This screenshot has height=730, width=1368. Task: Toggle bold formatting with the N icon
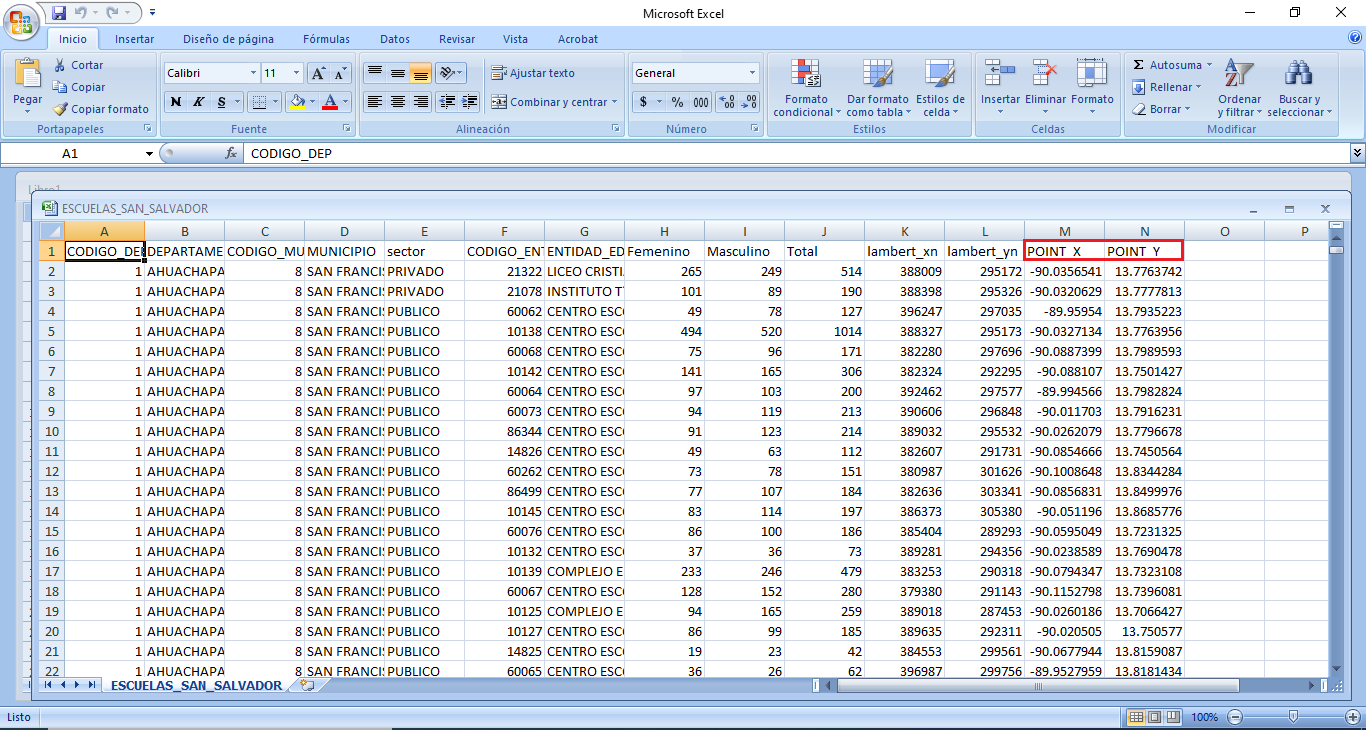click(176, 102)
